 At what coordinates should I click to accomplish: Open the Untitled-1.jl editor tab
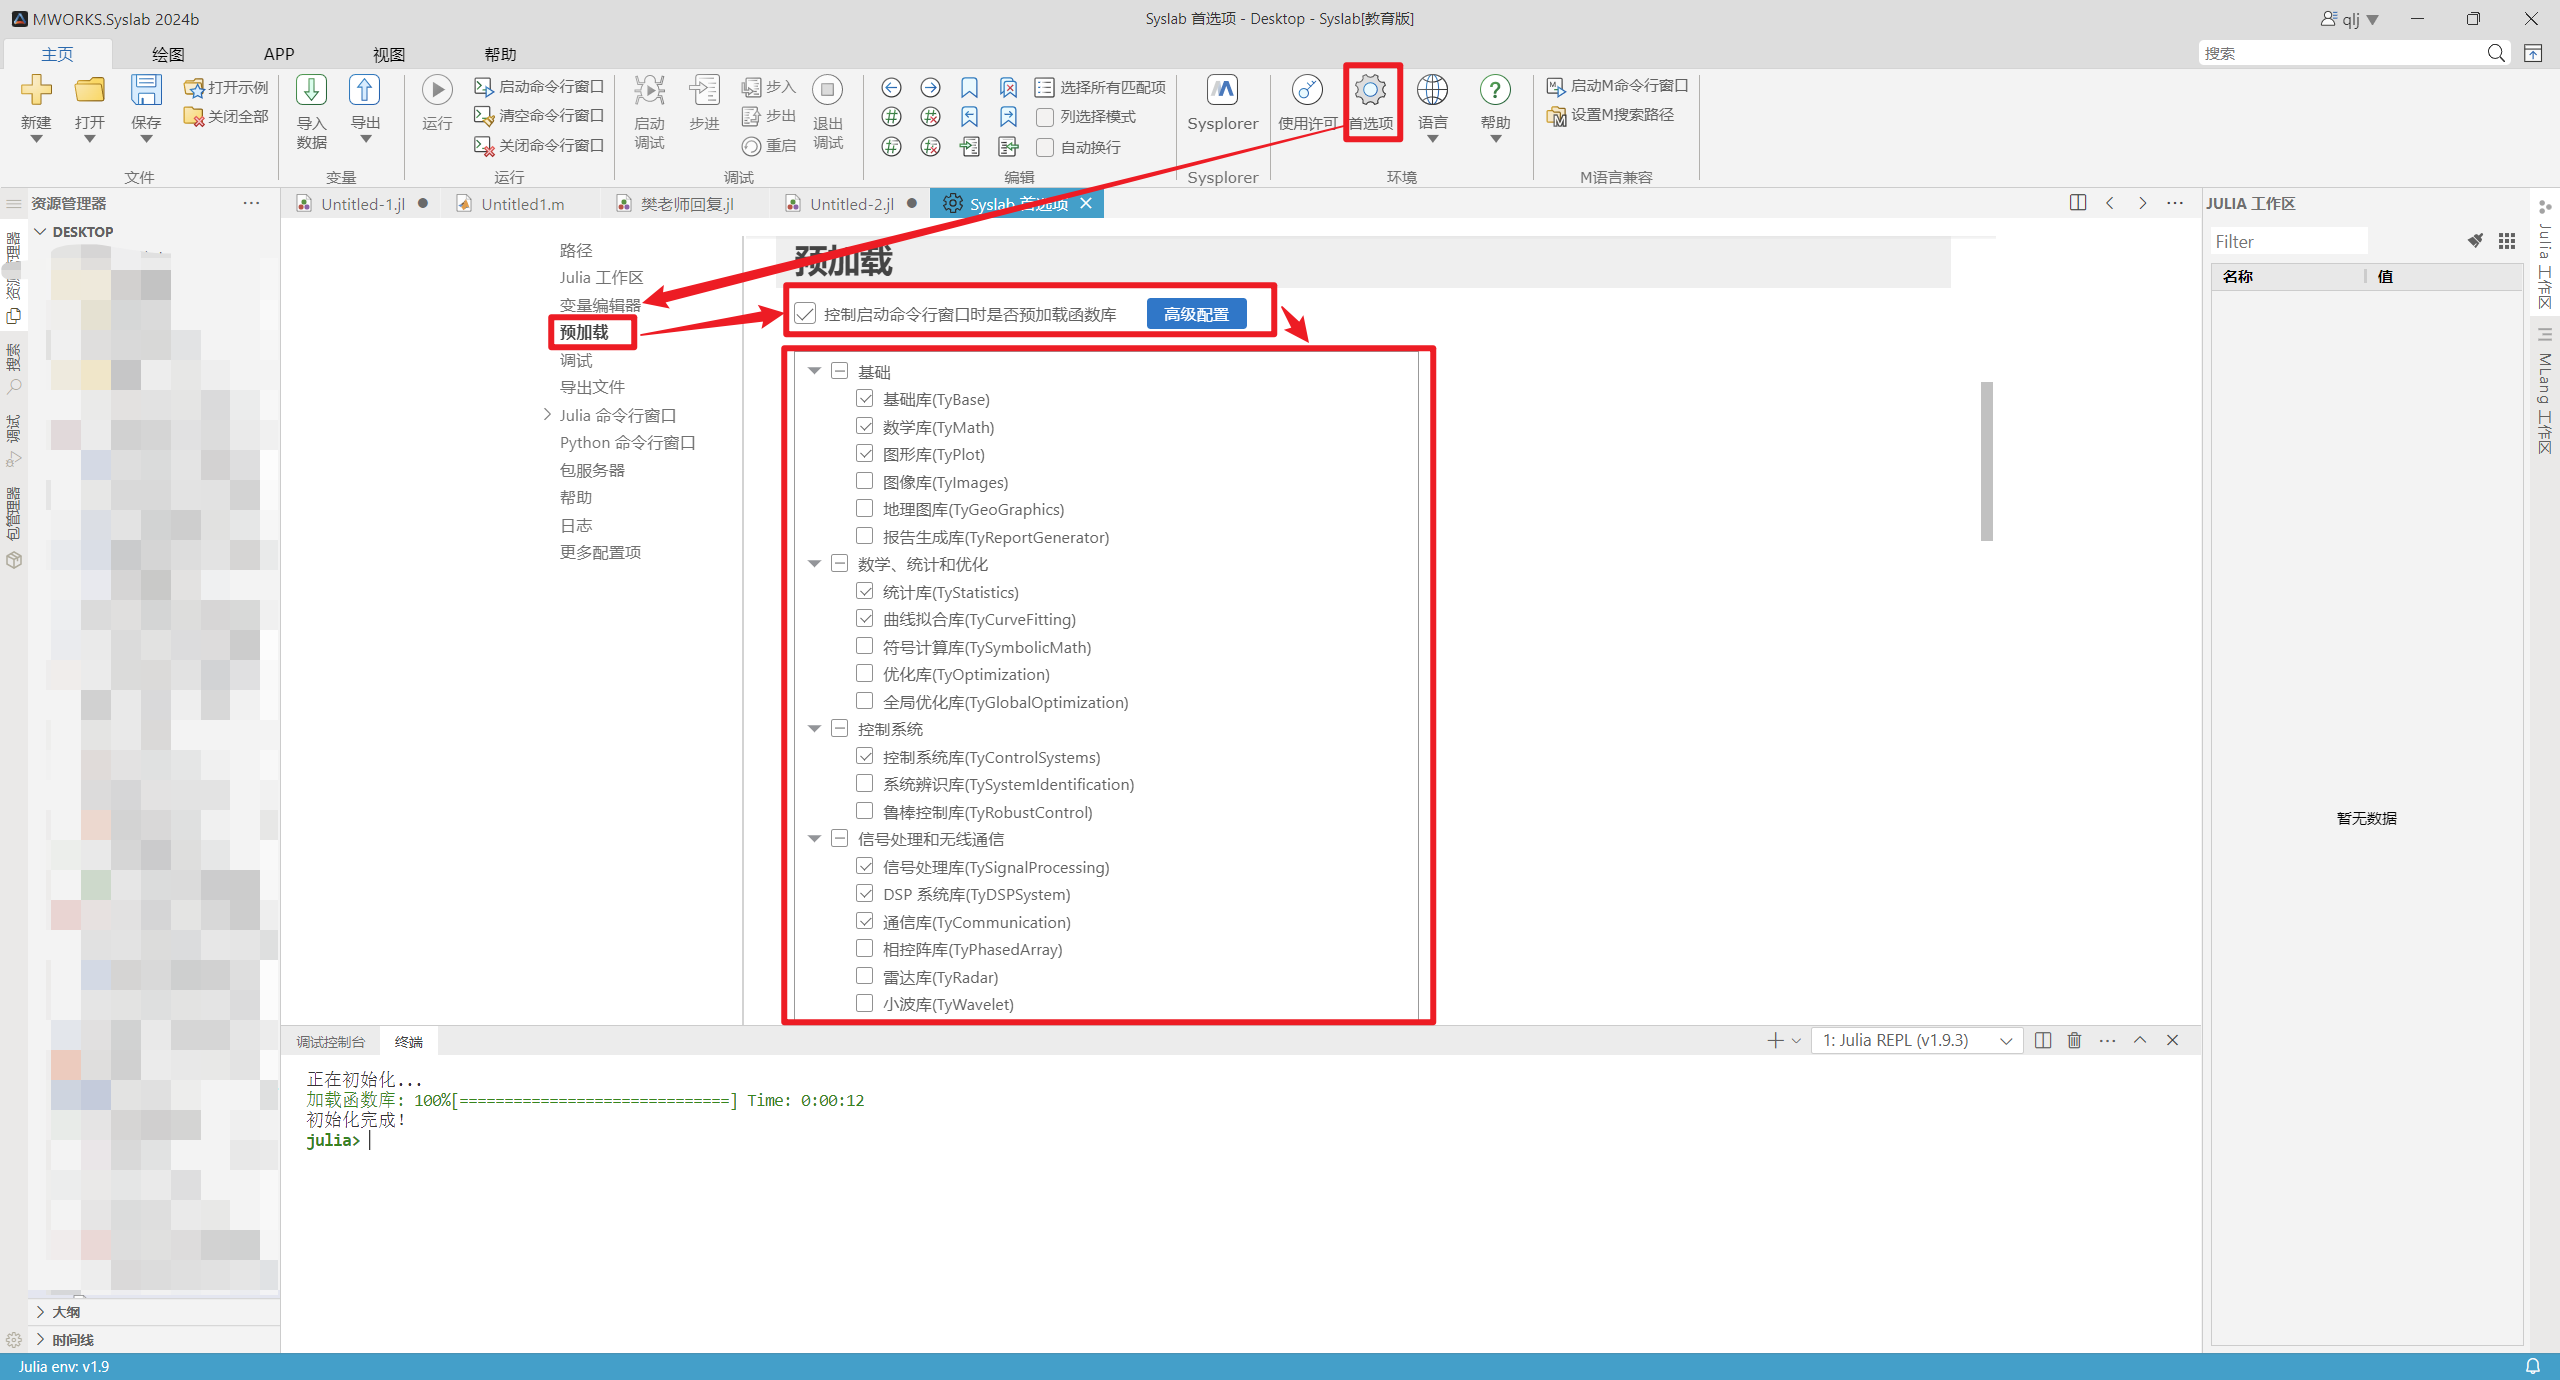pos(362,204)
